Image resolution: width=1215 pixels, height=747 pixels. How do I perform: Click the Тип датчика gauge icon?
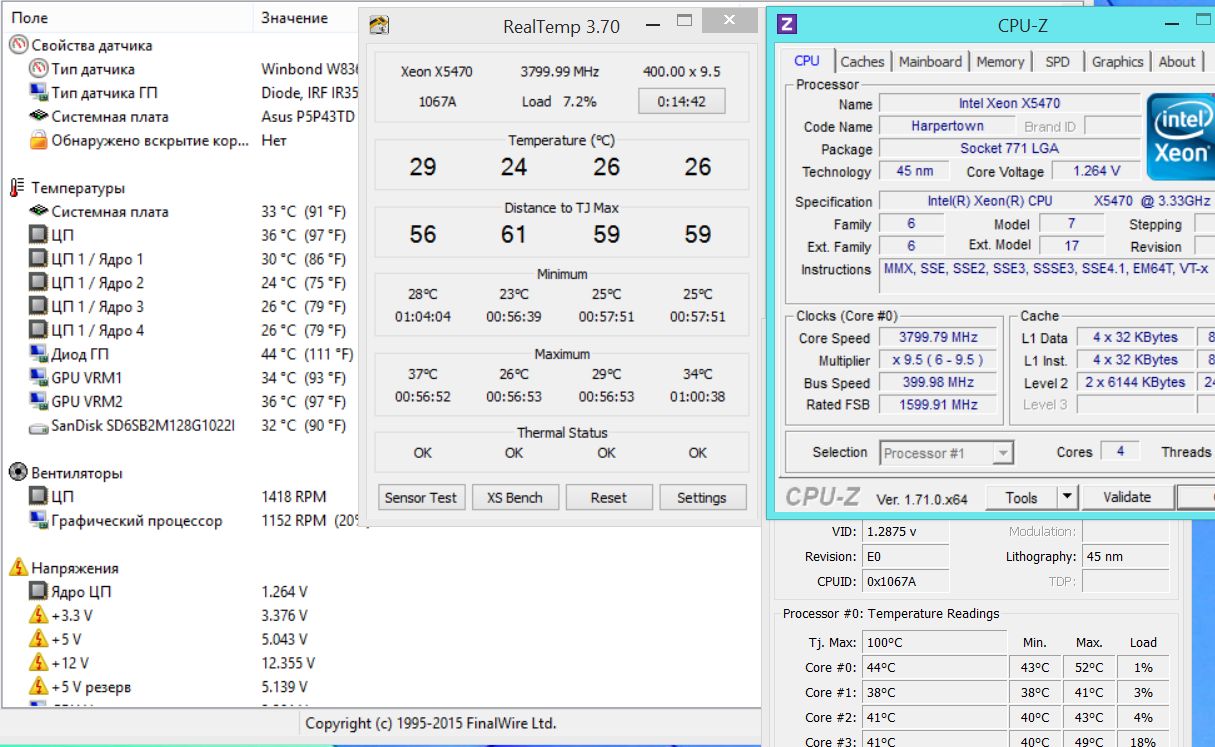tap(39, 69)
